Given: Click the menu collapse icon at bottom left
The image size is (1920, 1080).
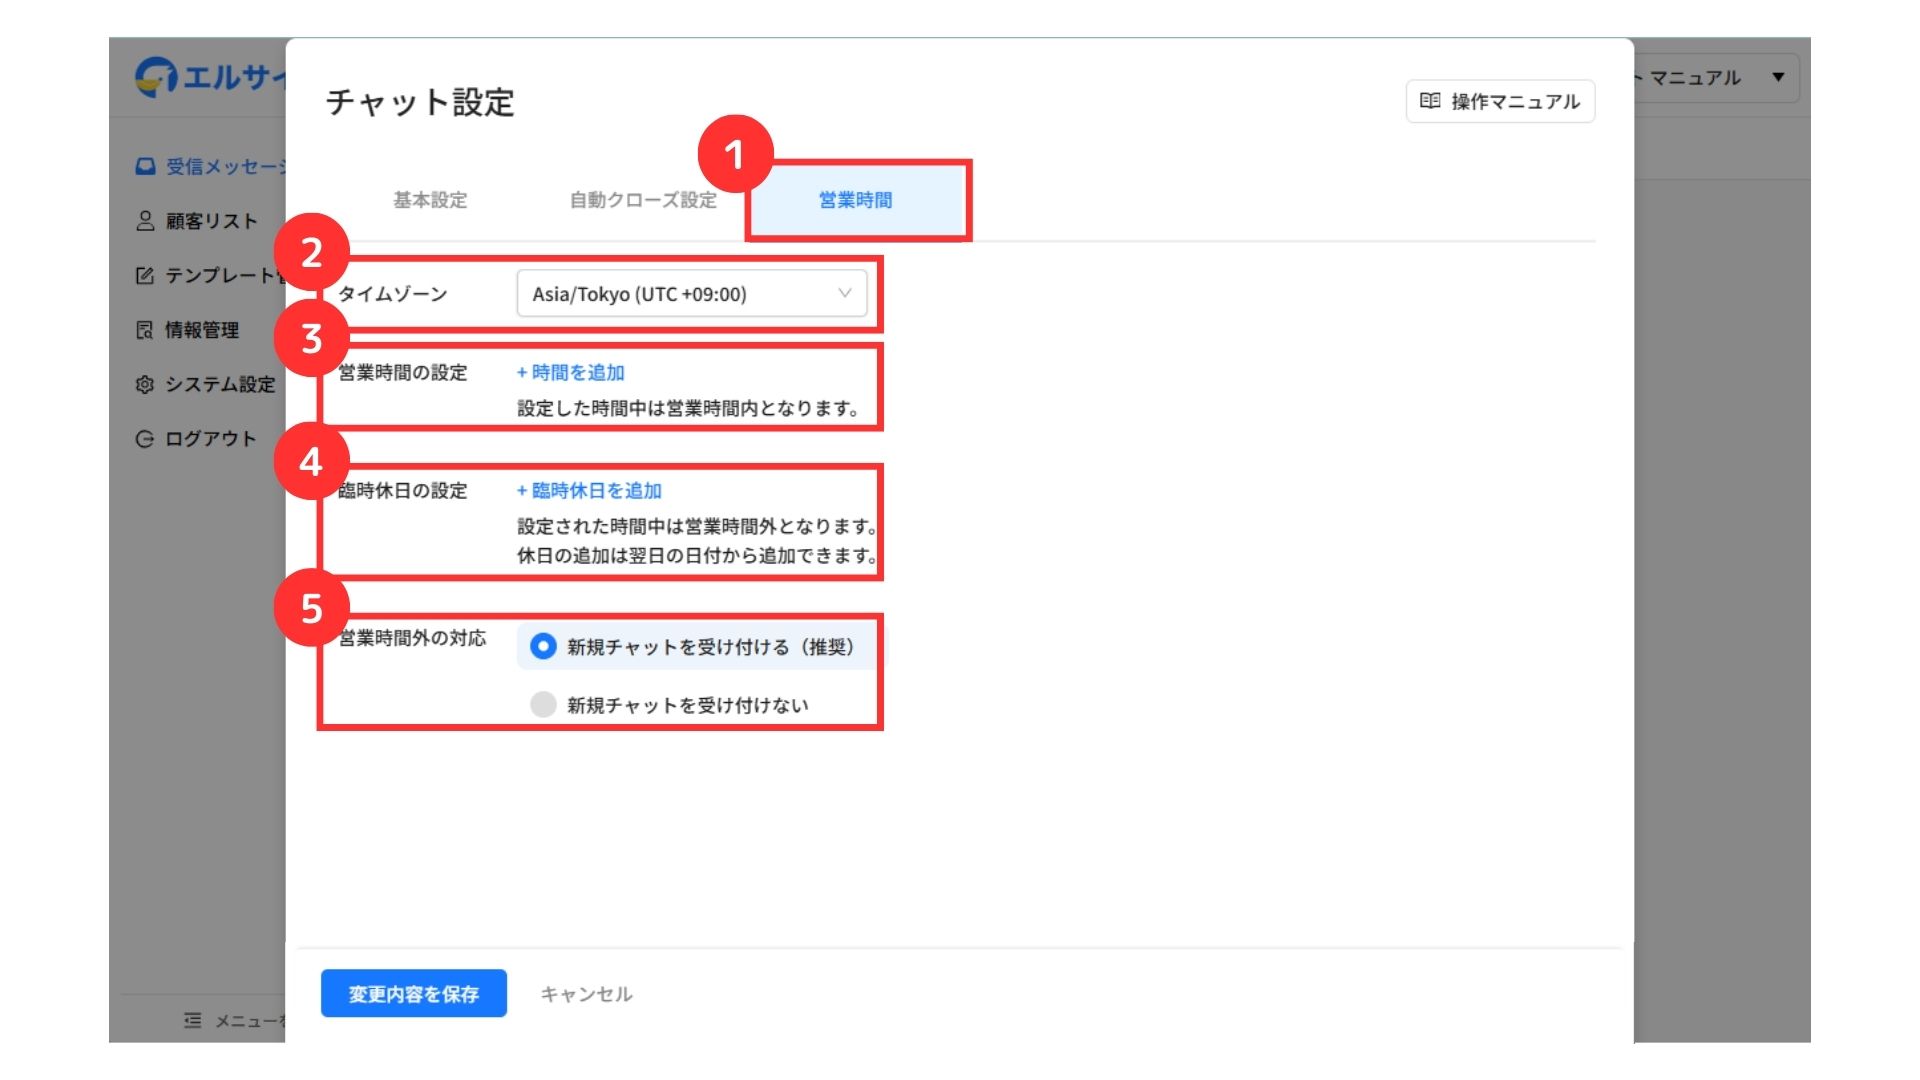Looking at the screenshot, I should [193, 1020].
